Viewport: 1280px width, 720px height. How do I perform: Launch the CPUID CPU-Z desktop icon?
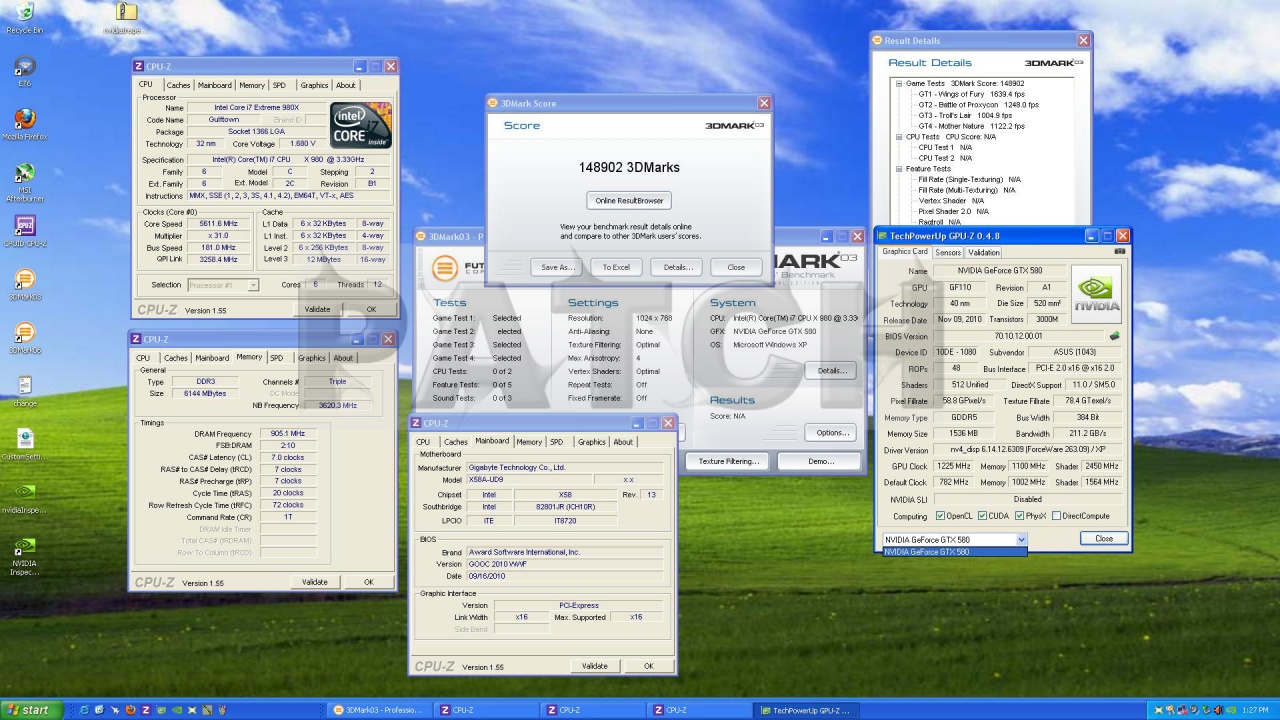(x=25, y=226)
